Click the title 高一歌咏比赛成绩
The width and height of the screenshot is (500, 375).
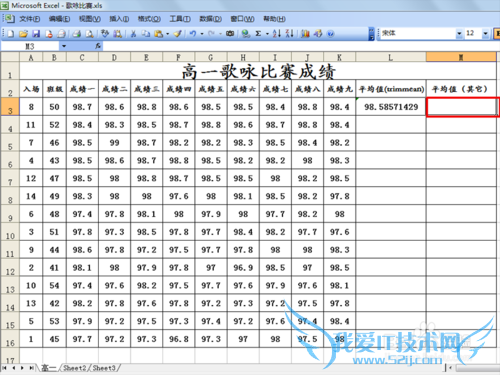pyautogui.click(x=258, y=71)
